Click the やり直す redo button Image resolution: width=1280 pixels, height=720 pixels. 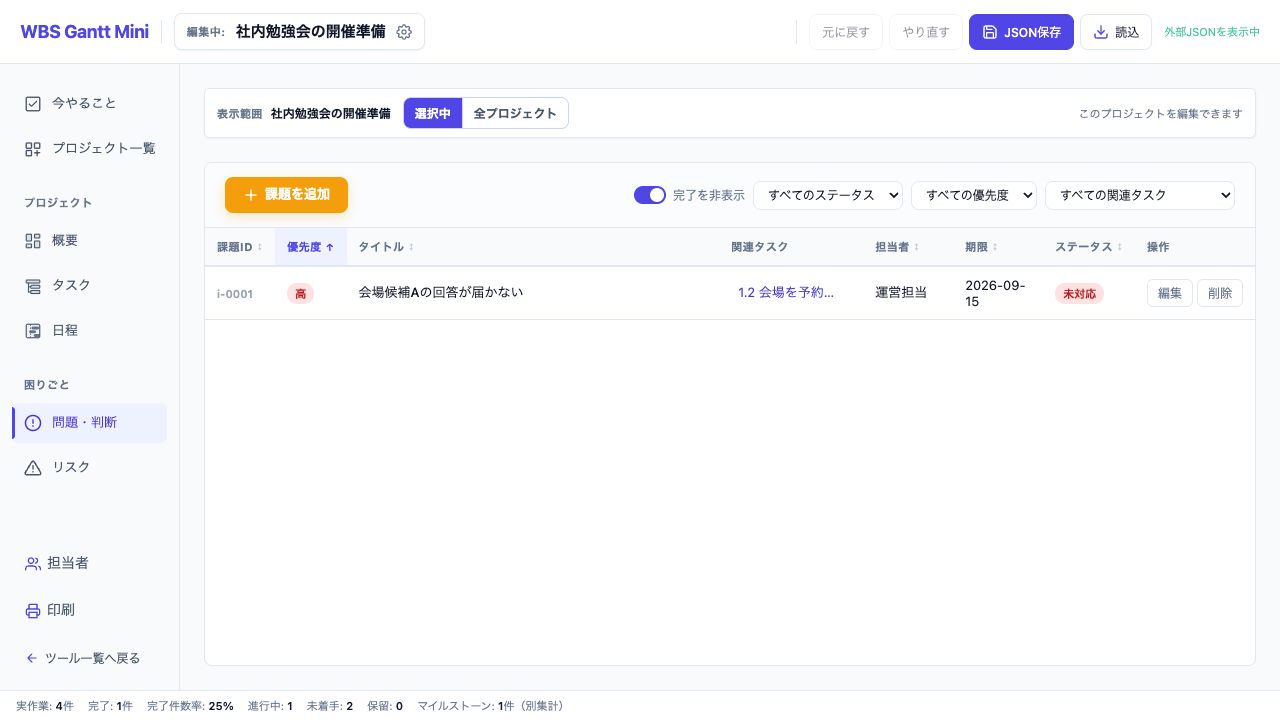click(926, 32)
